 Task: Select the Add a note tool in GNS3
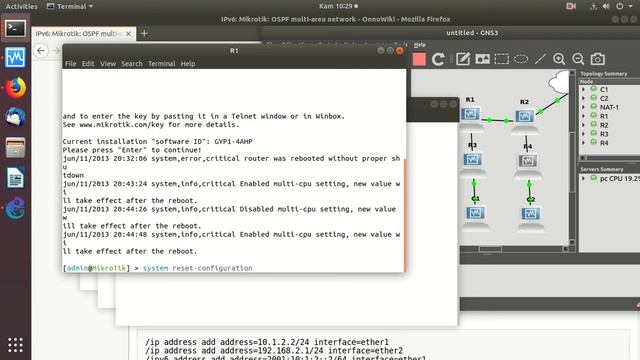coord(463,59)
